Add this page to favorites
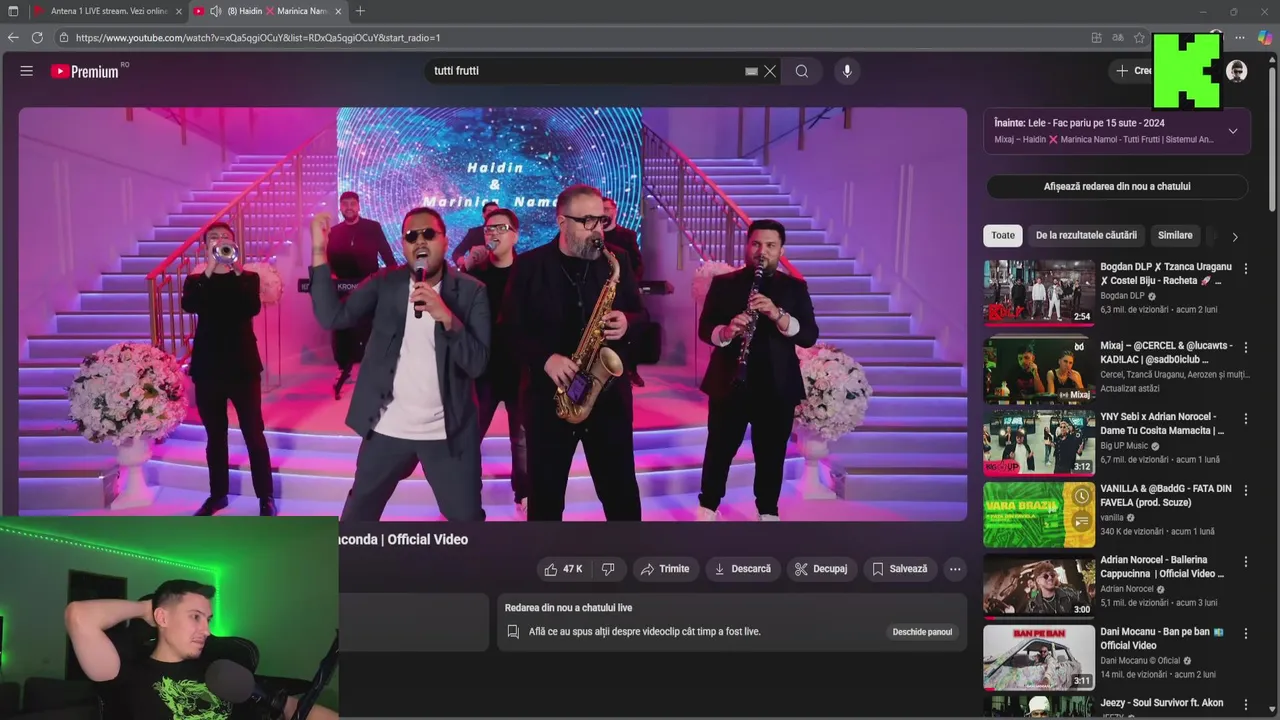This screenshot has height=720, width=1280. pos(1139,38)
